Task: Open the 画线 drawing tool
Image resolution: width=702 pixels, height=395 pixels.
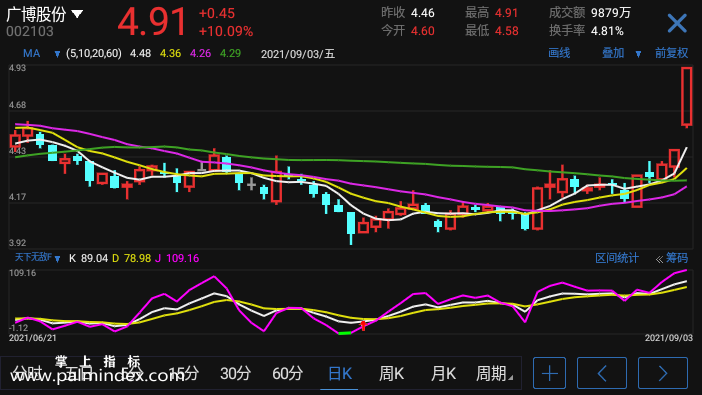Action: pyautogui.click(x=559, y=53)
